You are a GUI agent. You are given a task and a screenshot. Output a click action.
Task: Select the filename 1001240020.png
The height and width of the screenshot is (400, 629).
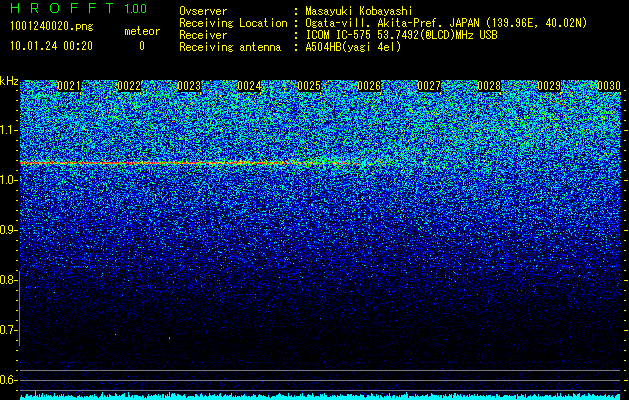tap(52, 26)
